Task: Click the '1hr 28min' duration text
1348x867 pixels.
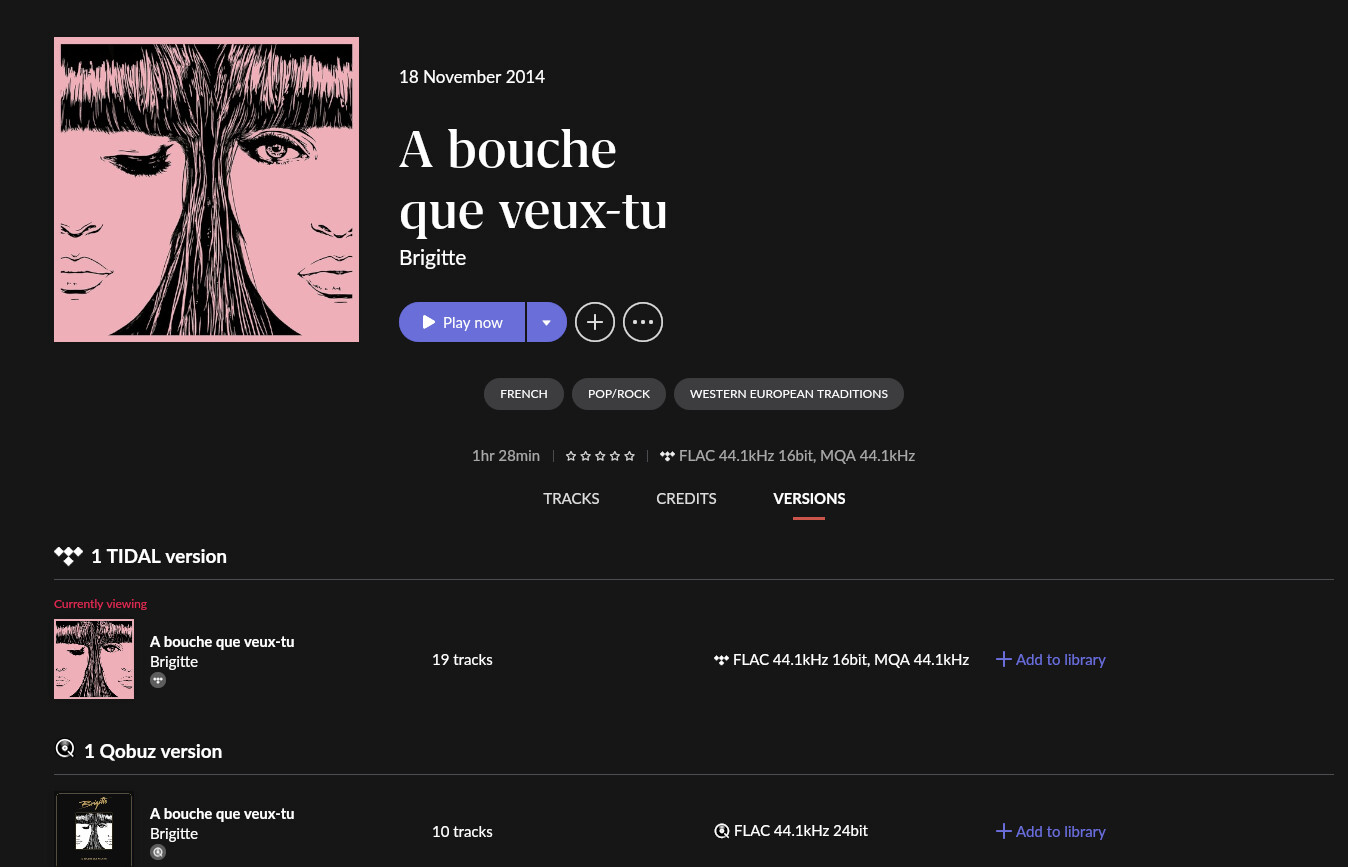Action: pos(506,456)
